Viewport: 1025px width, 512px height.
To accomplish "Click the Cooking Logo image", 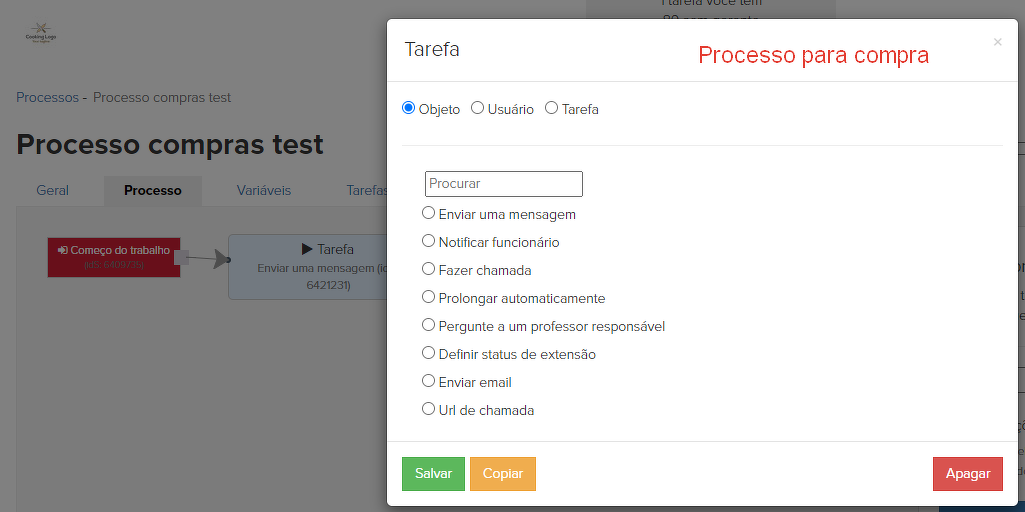I will 41,33.
